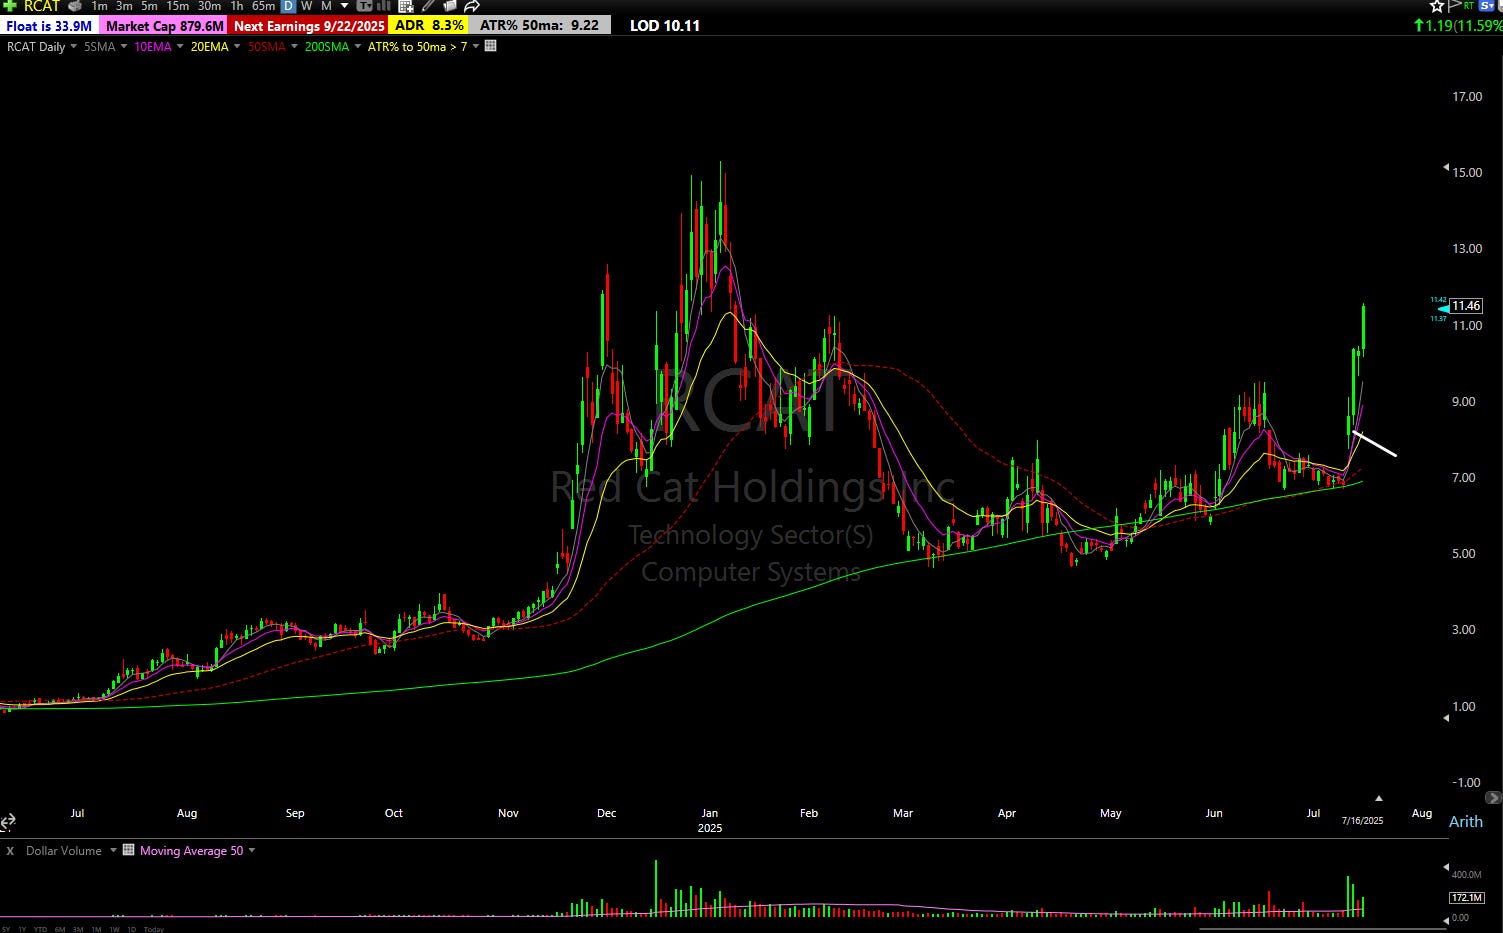Switch to 65m timeframe
Viewport: 1503px width, 933px height.
point(264,6)
